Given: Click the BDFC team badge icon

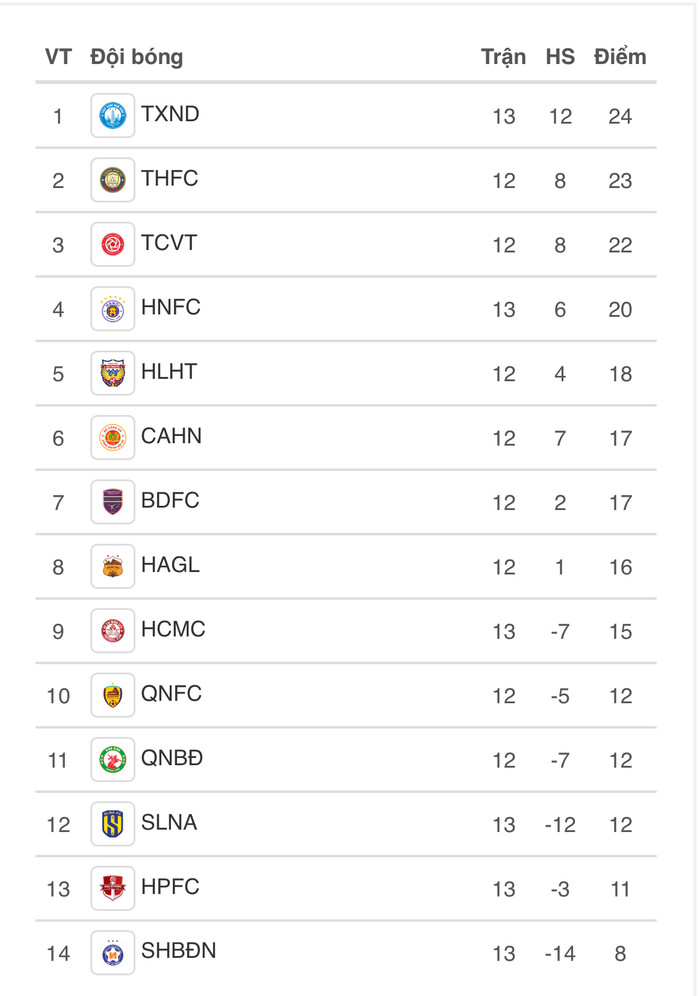Looking at the screenshot, I should tap(112, 502).
